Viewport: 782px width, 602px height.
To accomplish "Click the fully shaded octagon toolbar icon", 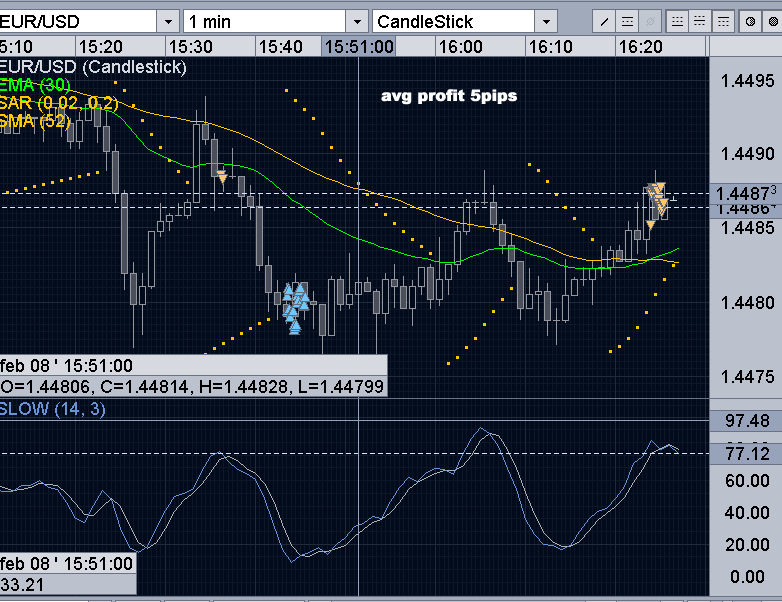I will point(773,21).
